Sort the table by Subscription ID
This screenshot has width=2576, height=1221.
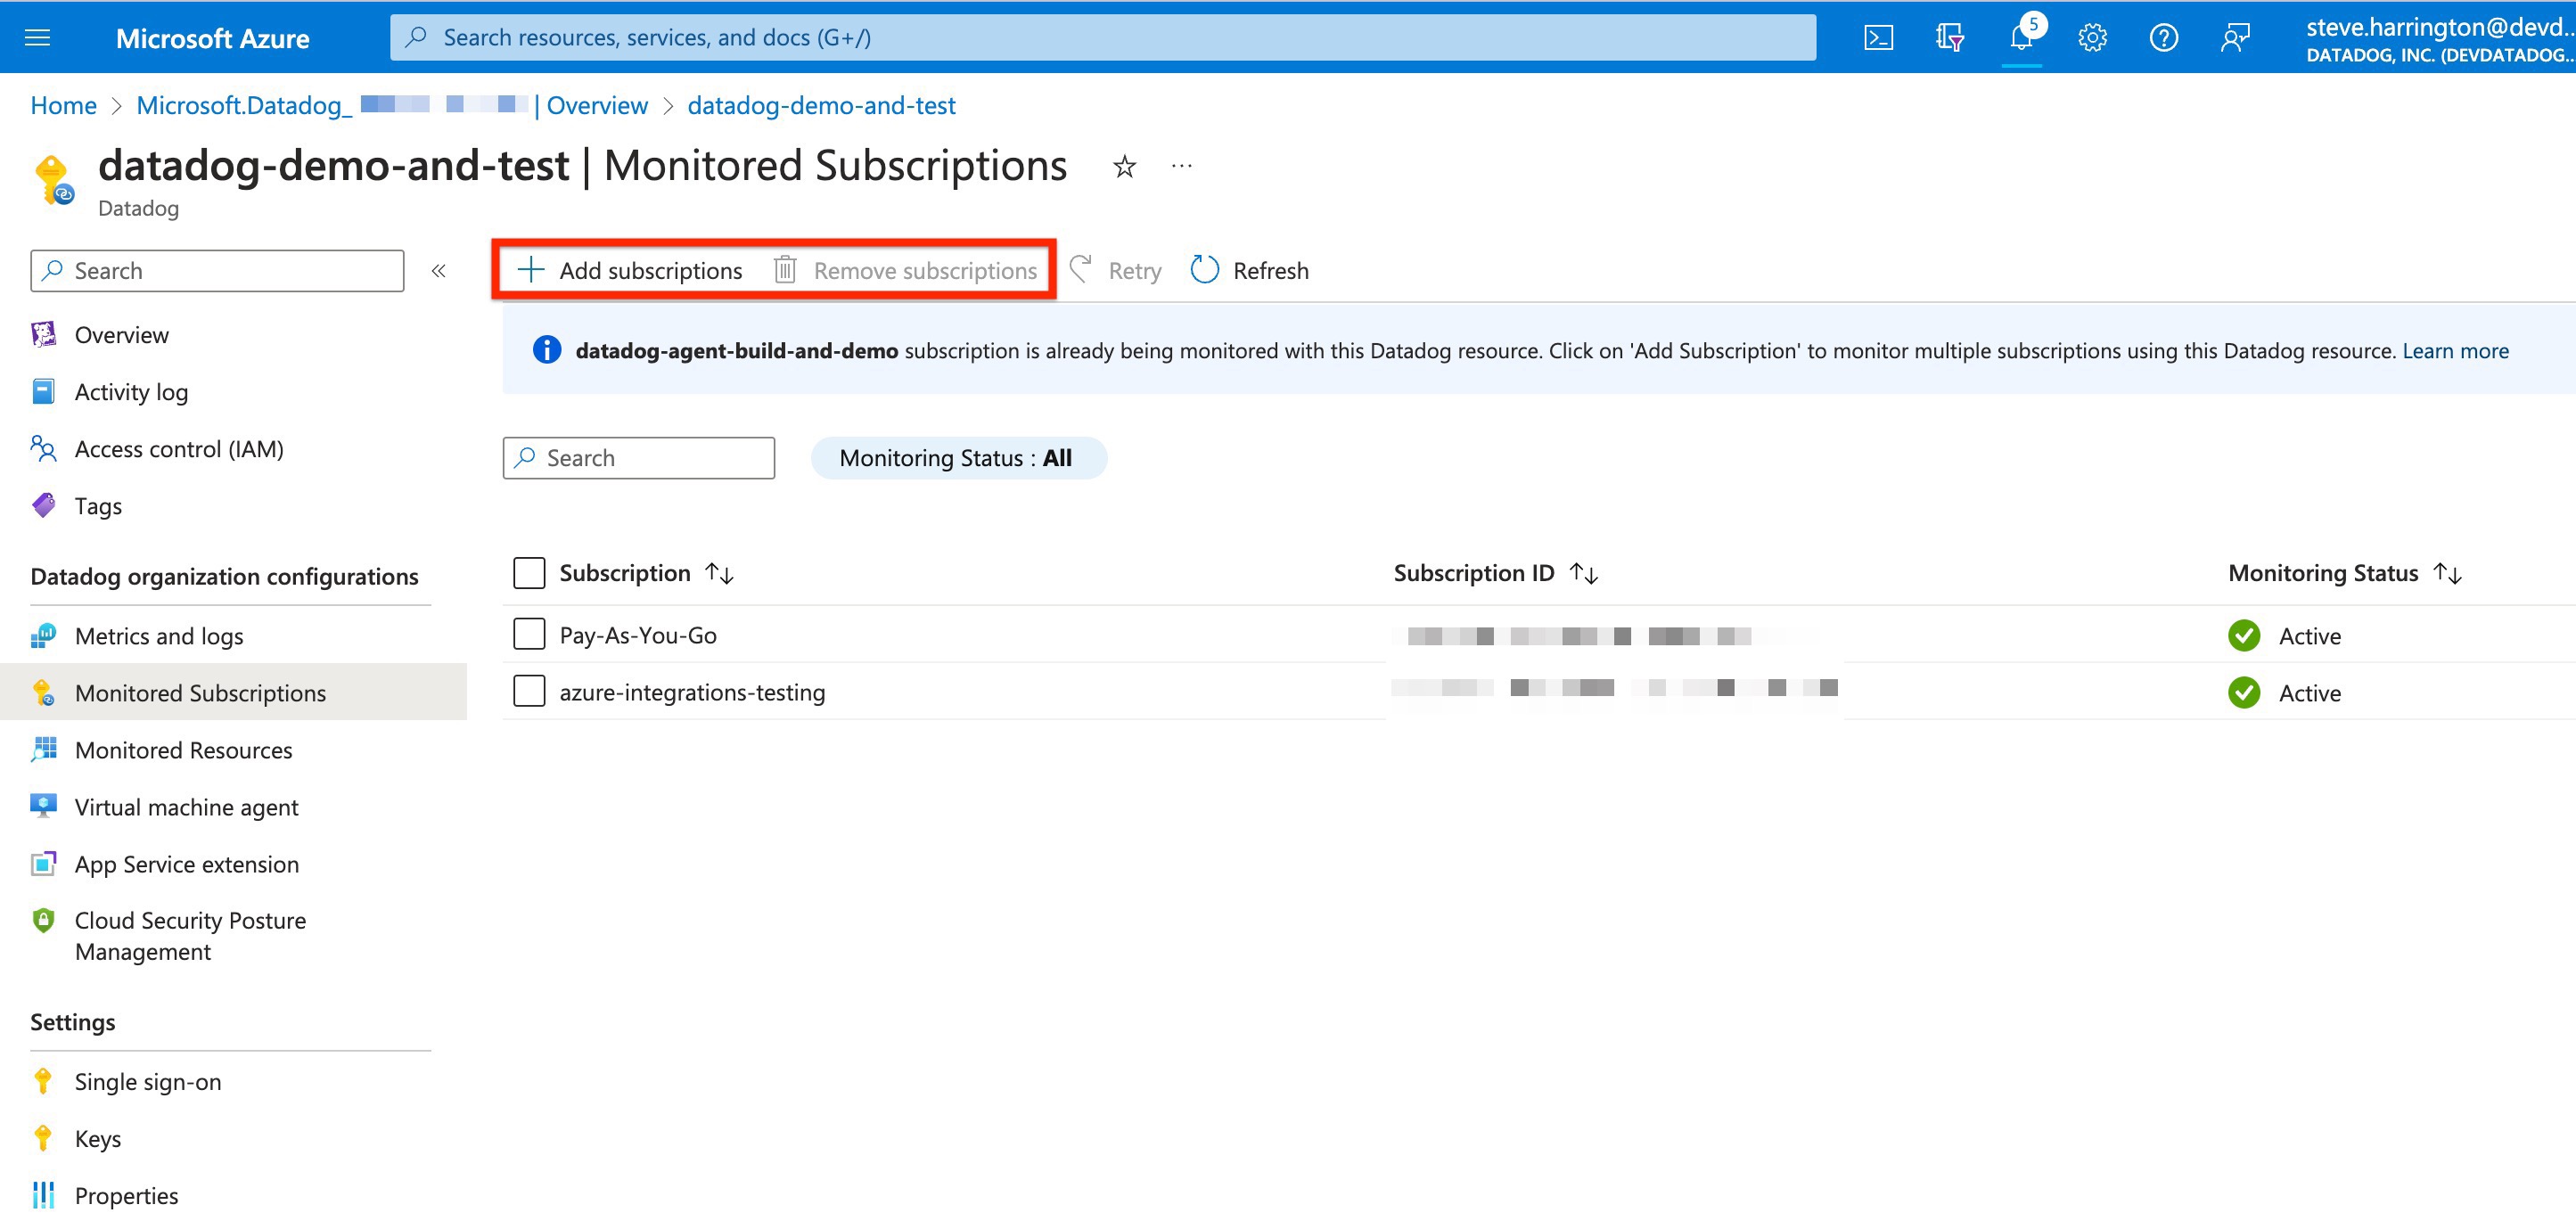(x=1585, y=572)
